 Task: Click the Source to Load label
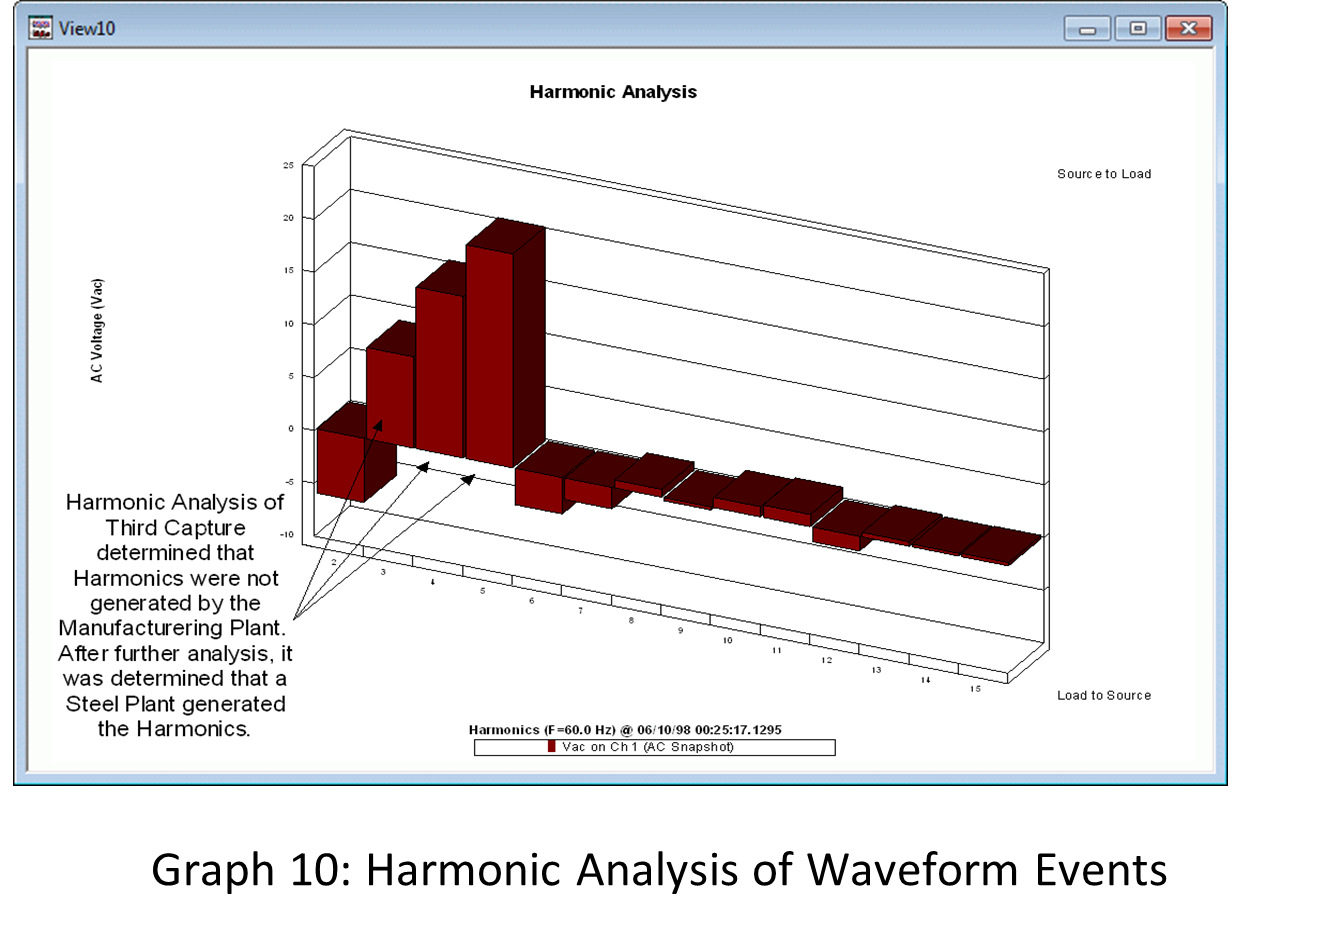1104,174
